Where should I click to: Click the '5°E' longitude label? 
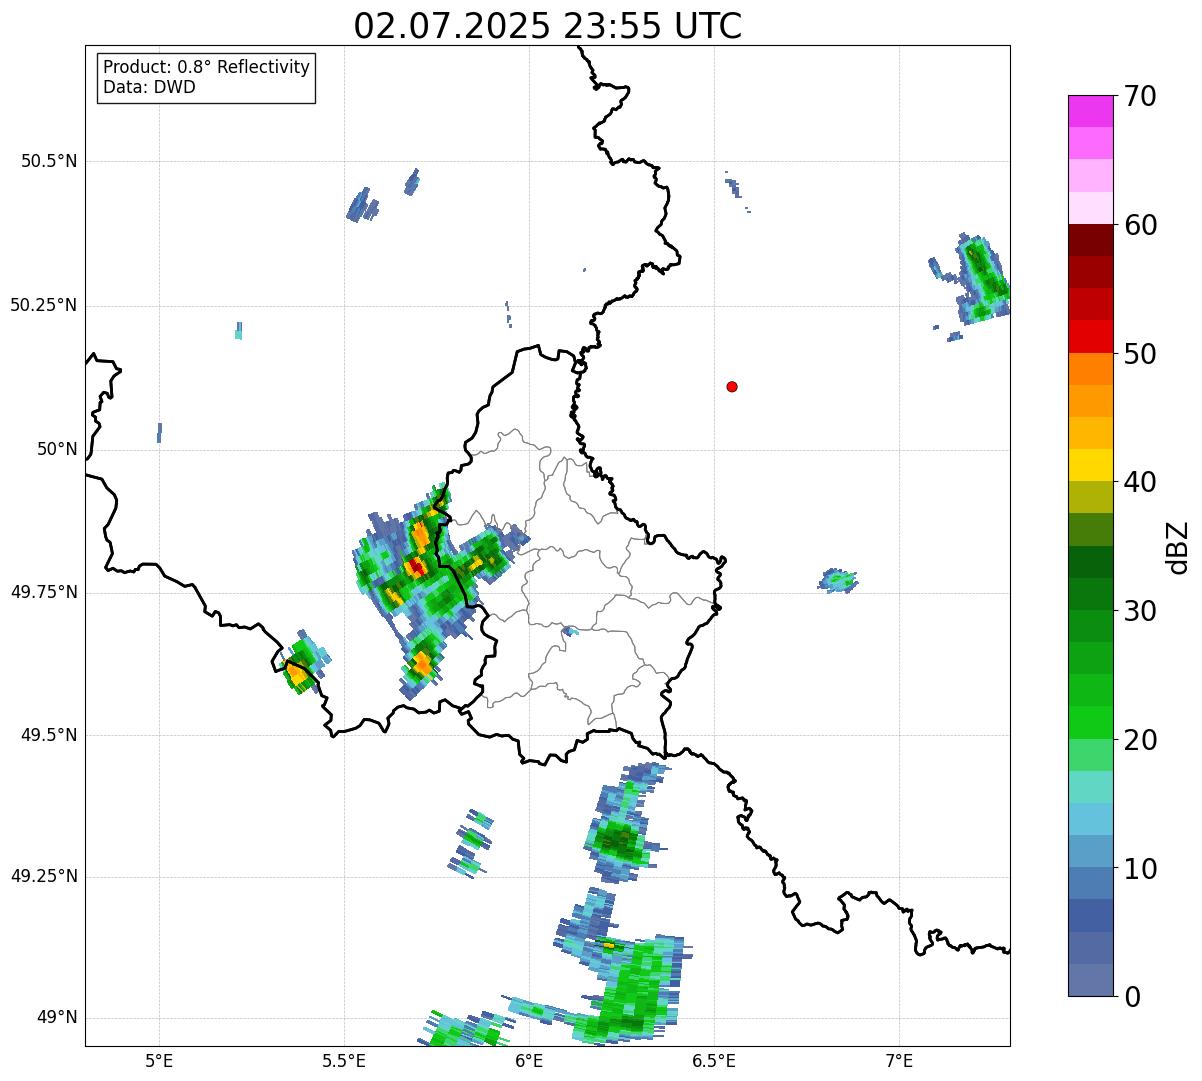pyautogui.click(x=159, y=1061)
